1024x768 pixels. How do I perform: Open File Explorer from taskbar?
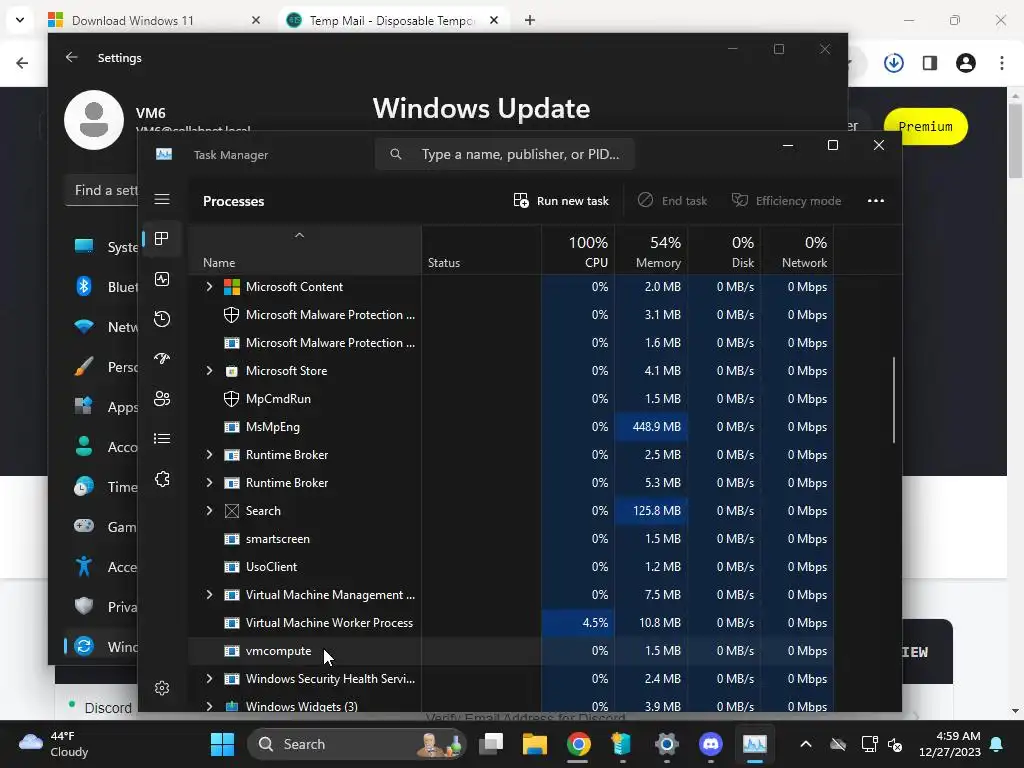point(534,744)
